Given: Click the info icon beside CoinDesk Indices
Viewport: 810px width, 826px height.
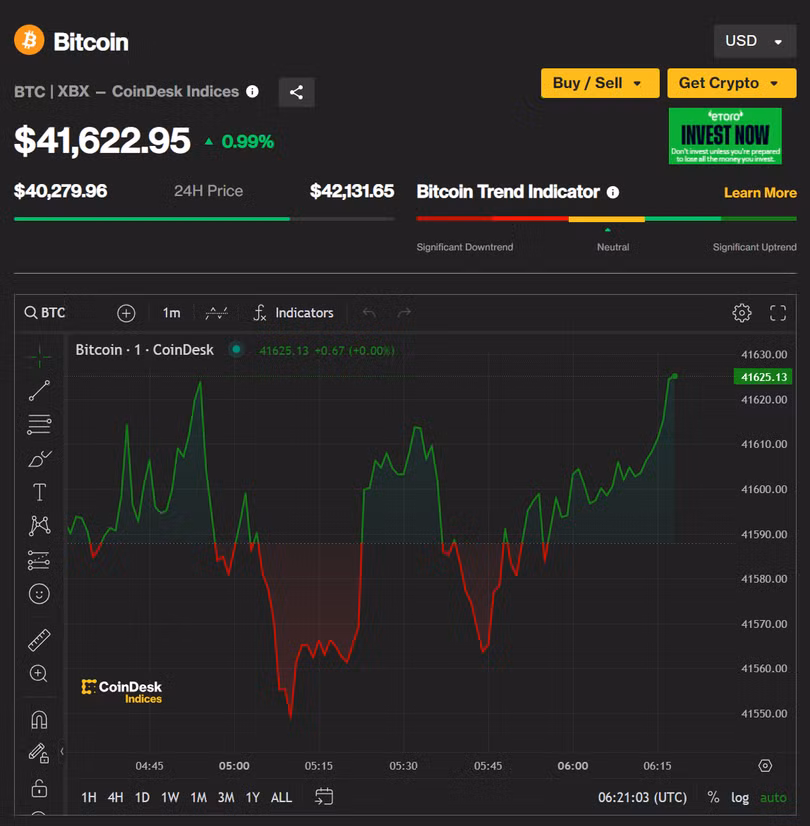Looking at the screenshot, I should [252, 92].
